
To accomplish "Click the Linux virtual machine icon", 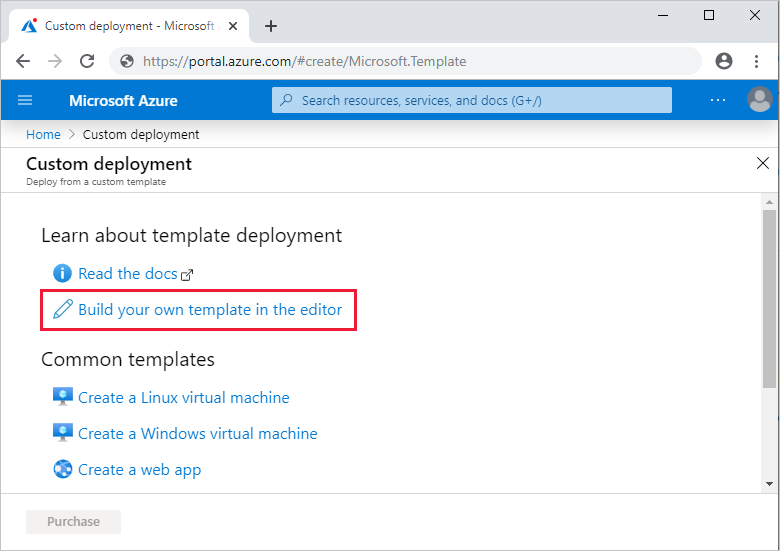I will click(63, 396).
